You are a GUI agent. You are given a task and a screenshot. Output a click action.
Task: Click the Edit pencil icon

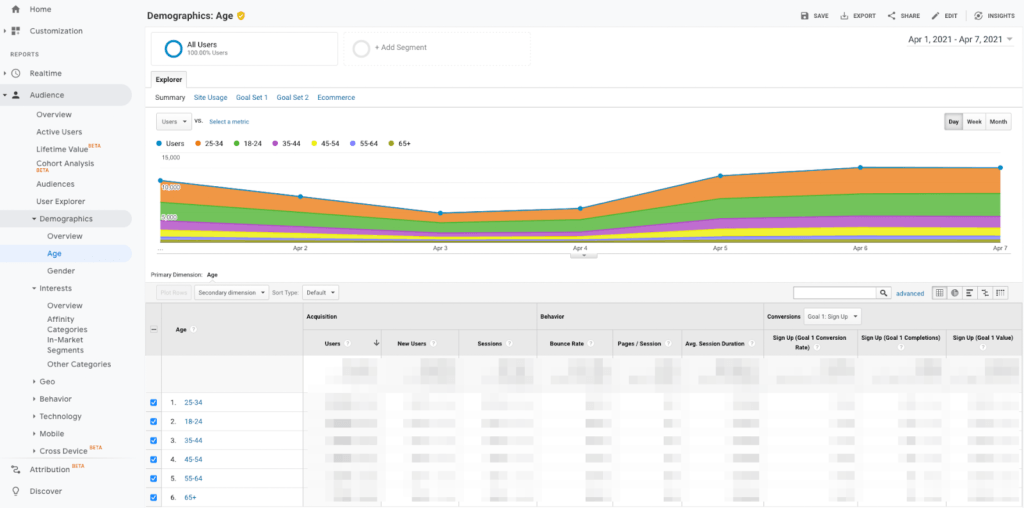tap(936, 16)
